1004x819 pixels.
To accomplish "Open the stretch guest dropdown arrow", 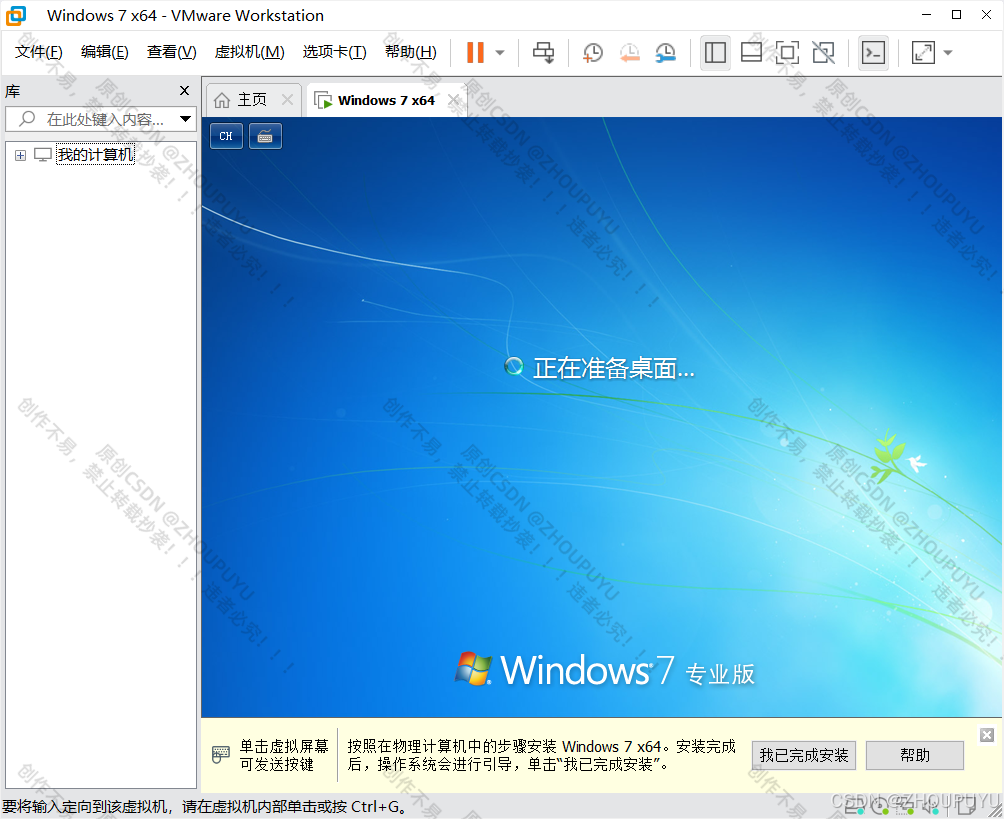I will 948,53.
